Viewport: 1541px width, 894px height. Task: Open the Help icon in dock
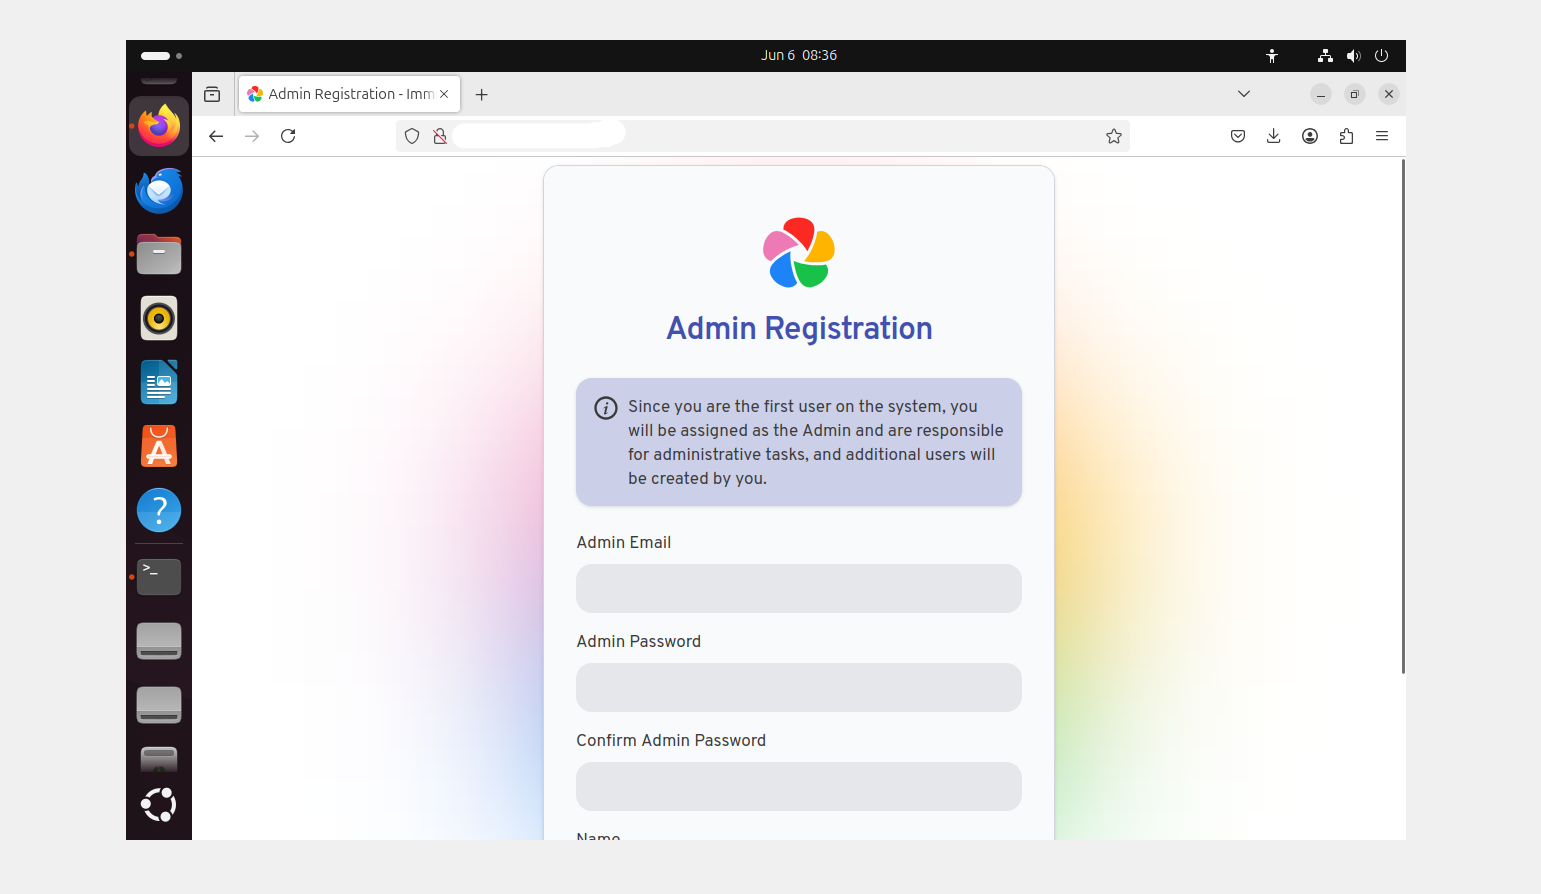tap(159, 510)
